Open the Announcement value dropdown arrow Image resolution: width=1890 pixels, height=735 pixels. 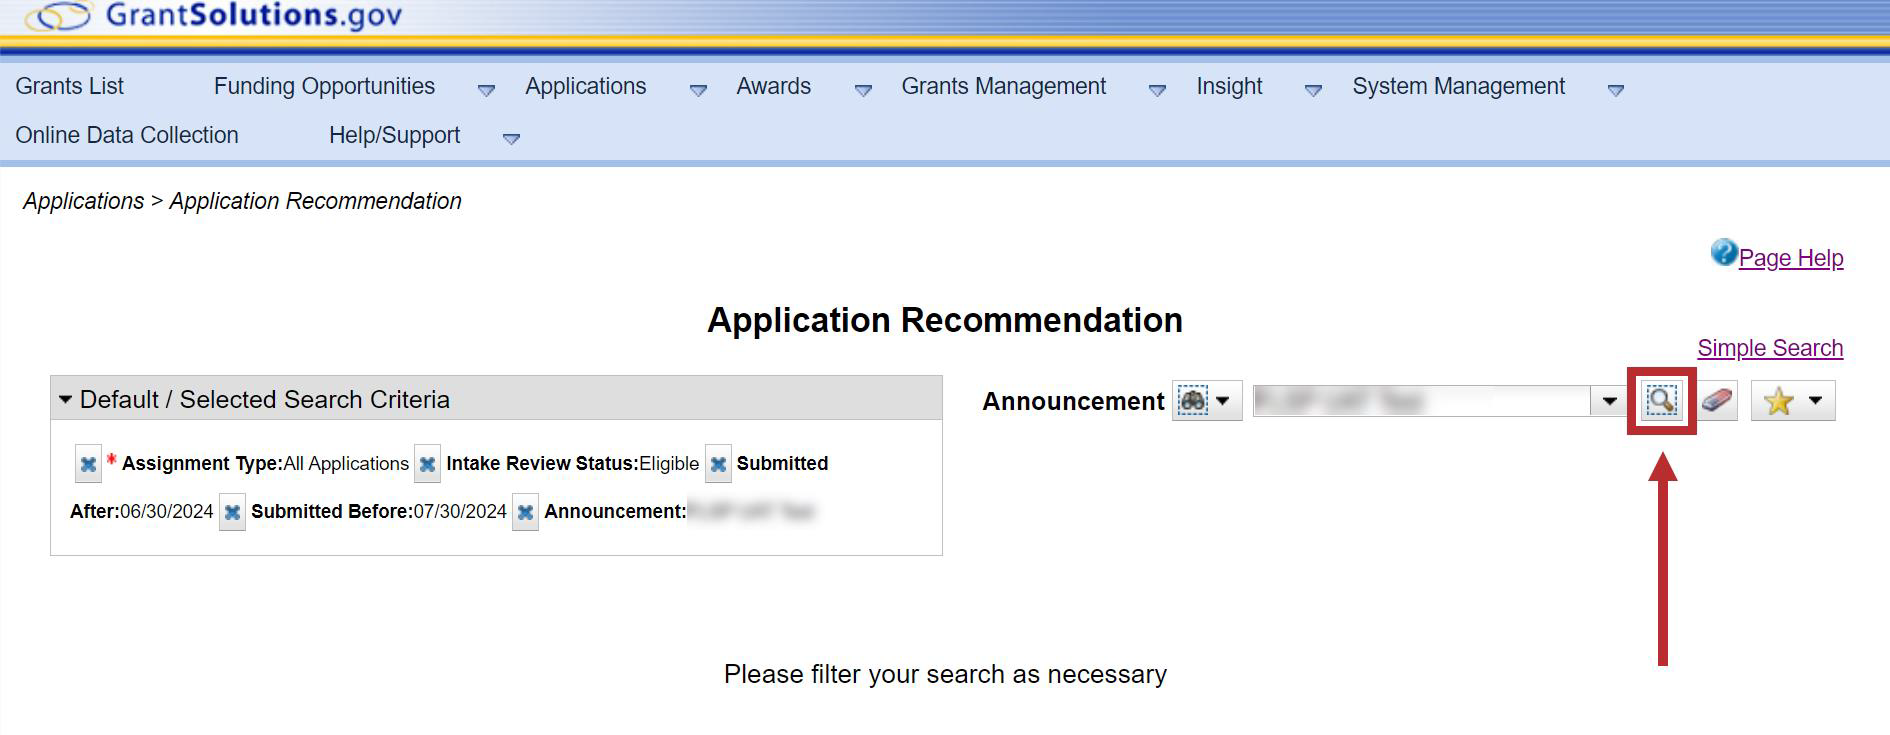(x=1608, y=401)
